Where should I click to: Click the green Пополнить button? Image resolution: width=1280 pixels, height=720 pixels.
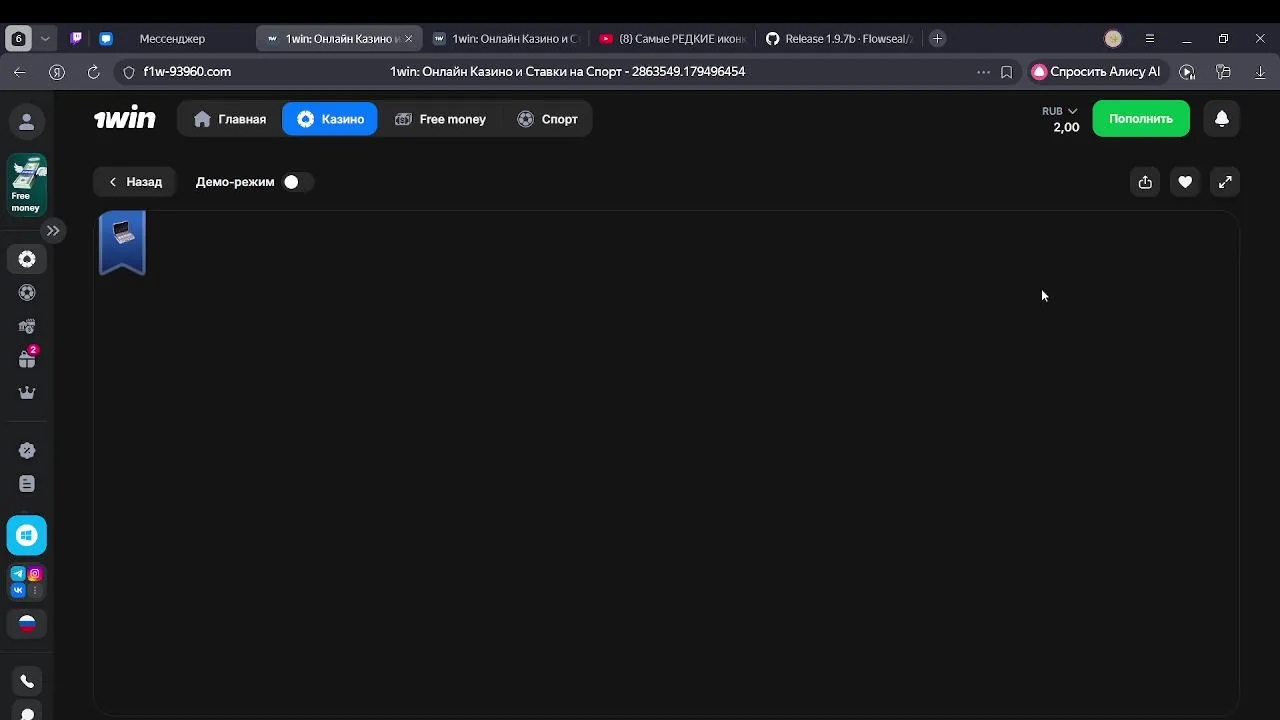[1141, 119]
